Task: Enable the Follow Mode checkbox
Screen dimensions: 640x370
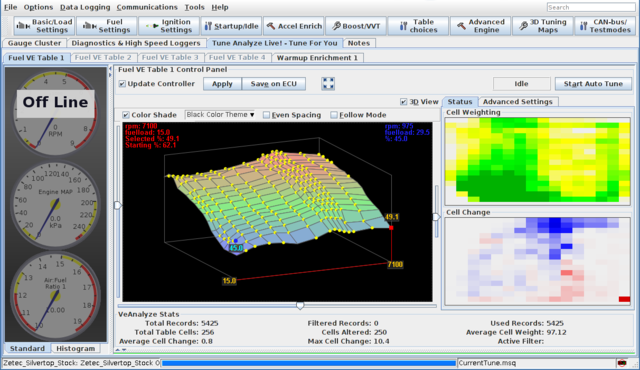Action: (334, 115)
